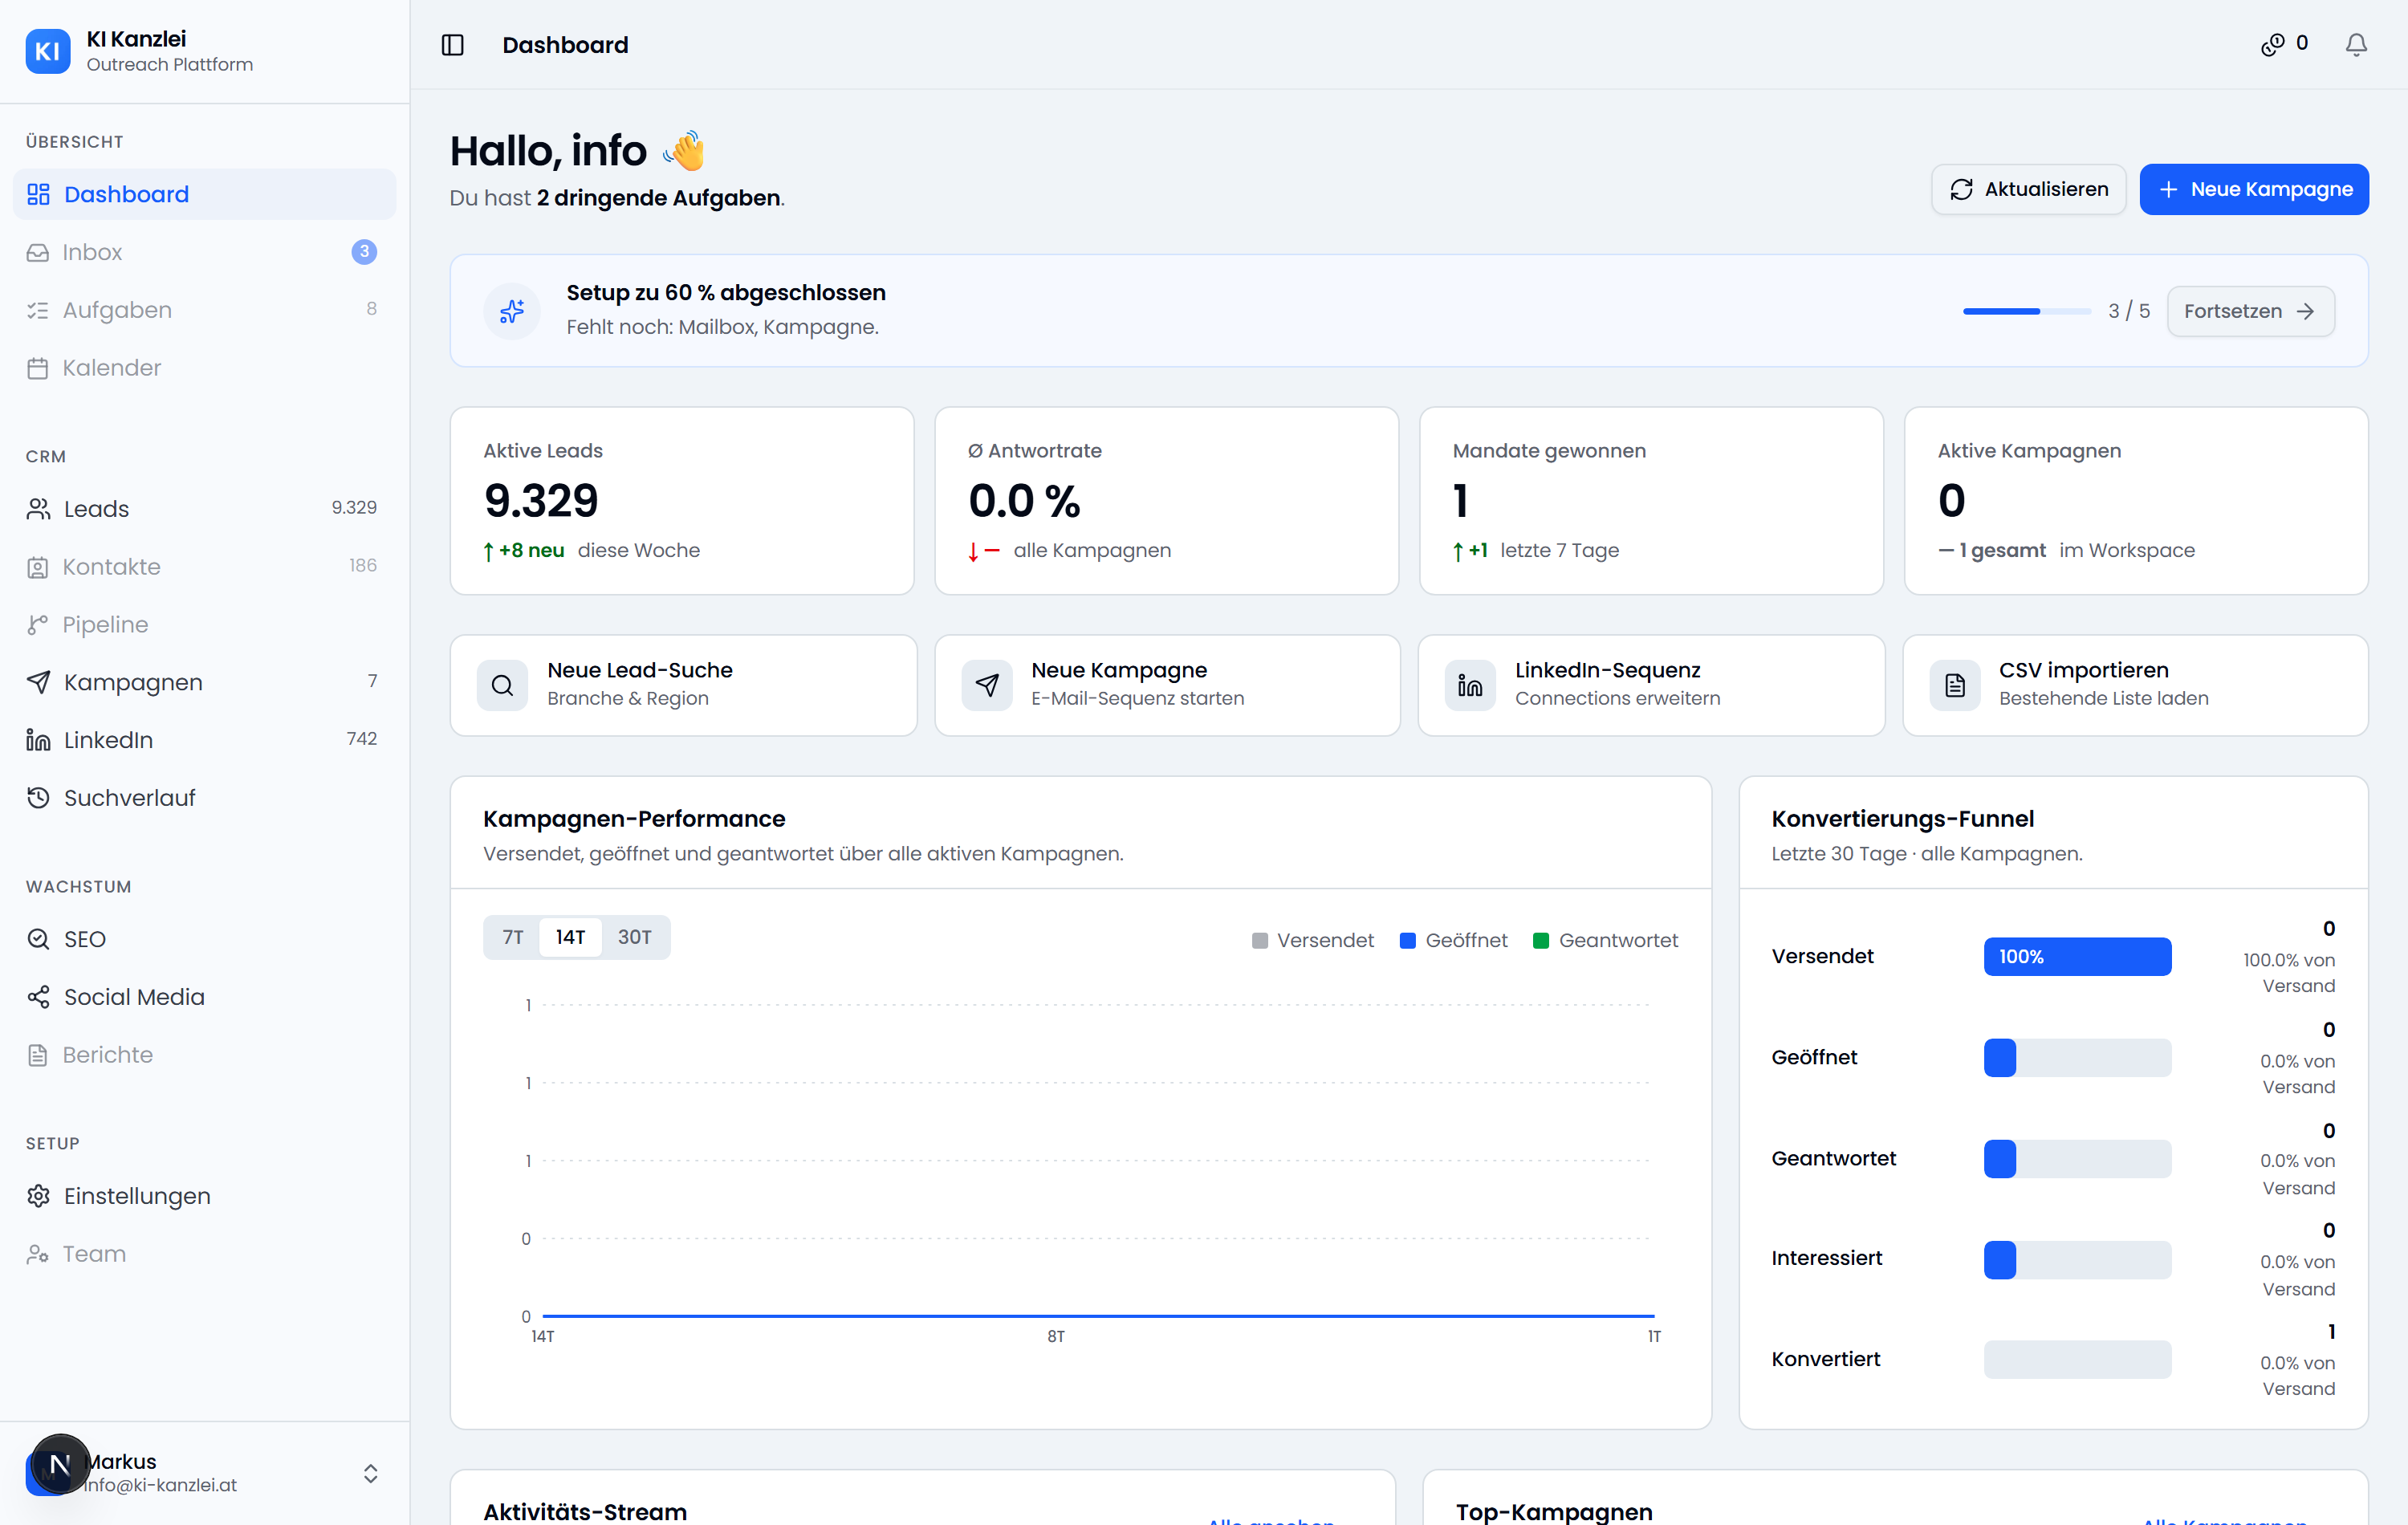This screenshot has height=1525, width=2408.
Task: Click the Leads people icon
Action: [38, 509]
